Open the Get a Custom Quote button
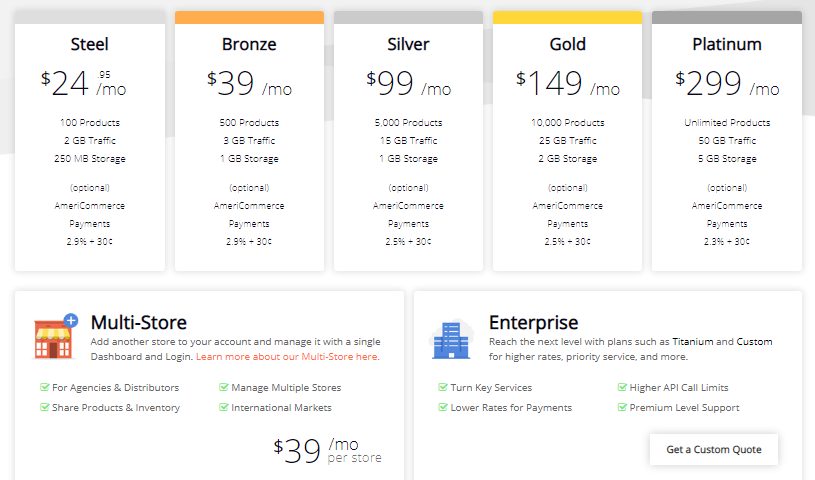The image size is (815, 480). (714, 449)
